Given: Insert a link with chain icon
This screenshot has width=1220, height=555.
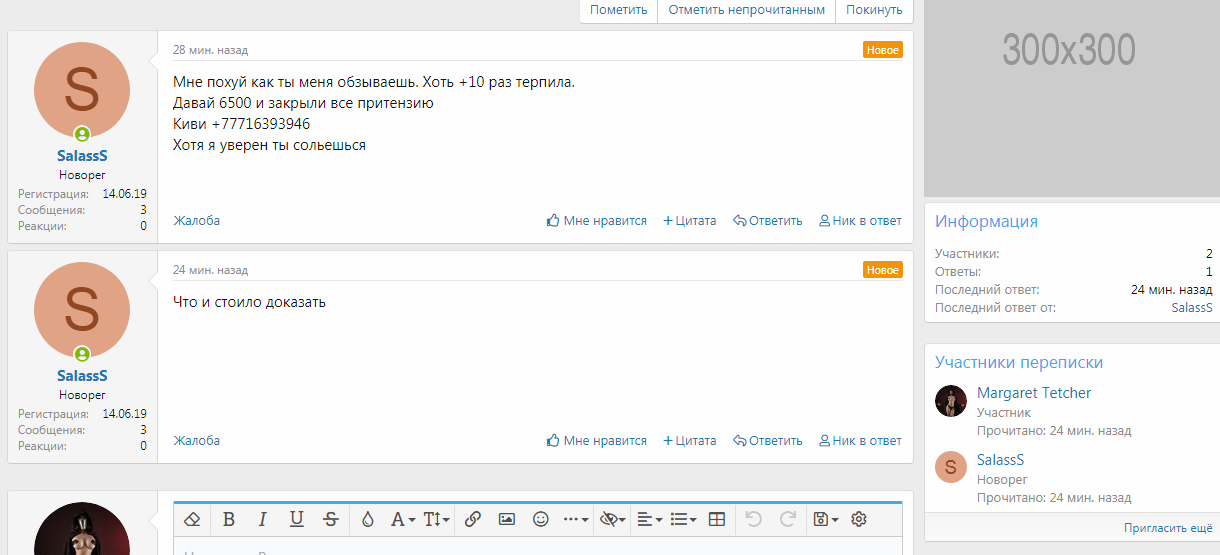Looking at the screenshot, I should [473, 519].
